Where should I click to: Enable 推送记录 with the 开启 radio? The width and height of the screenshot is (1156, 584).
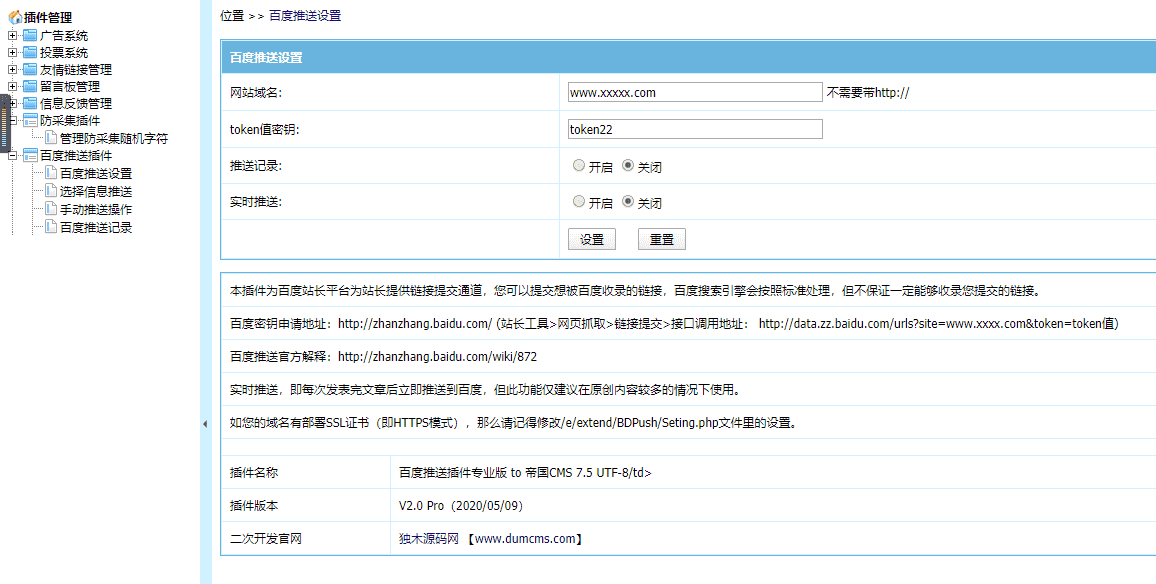point(579,166)
